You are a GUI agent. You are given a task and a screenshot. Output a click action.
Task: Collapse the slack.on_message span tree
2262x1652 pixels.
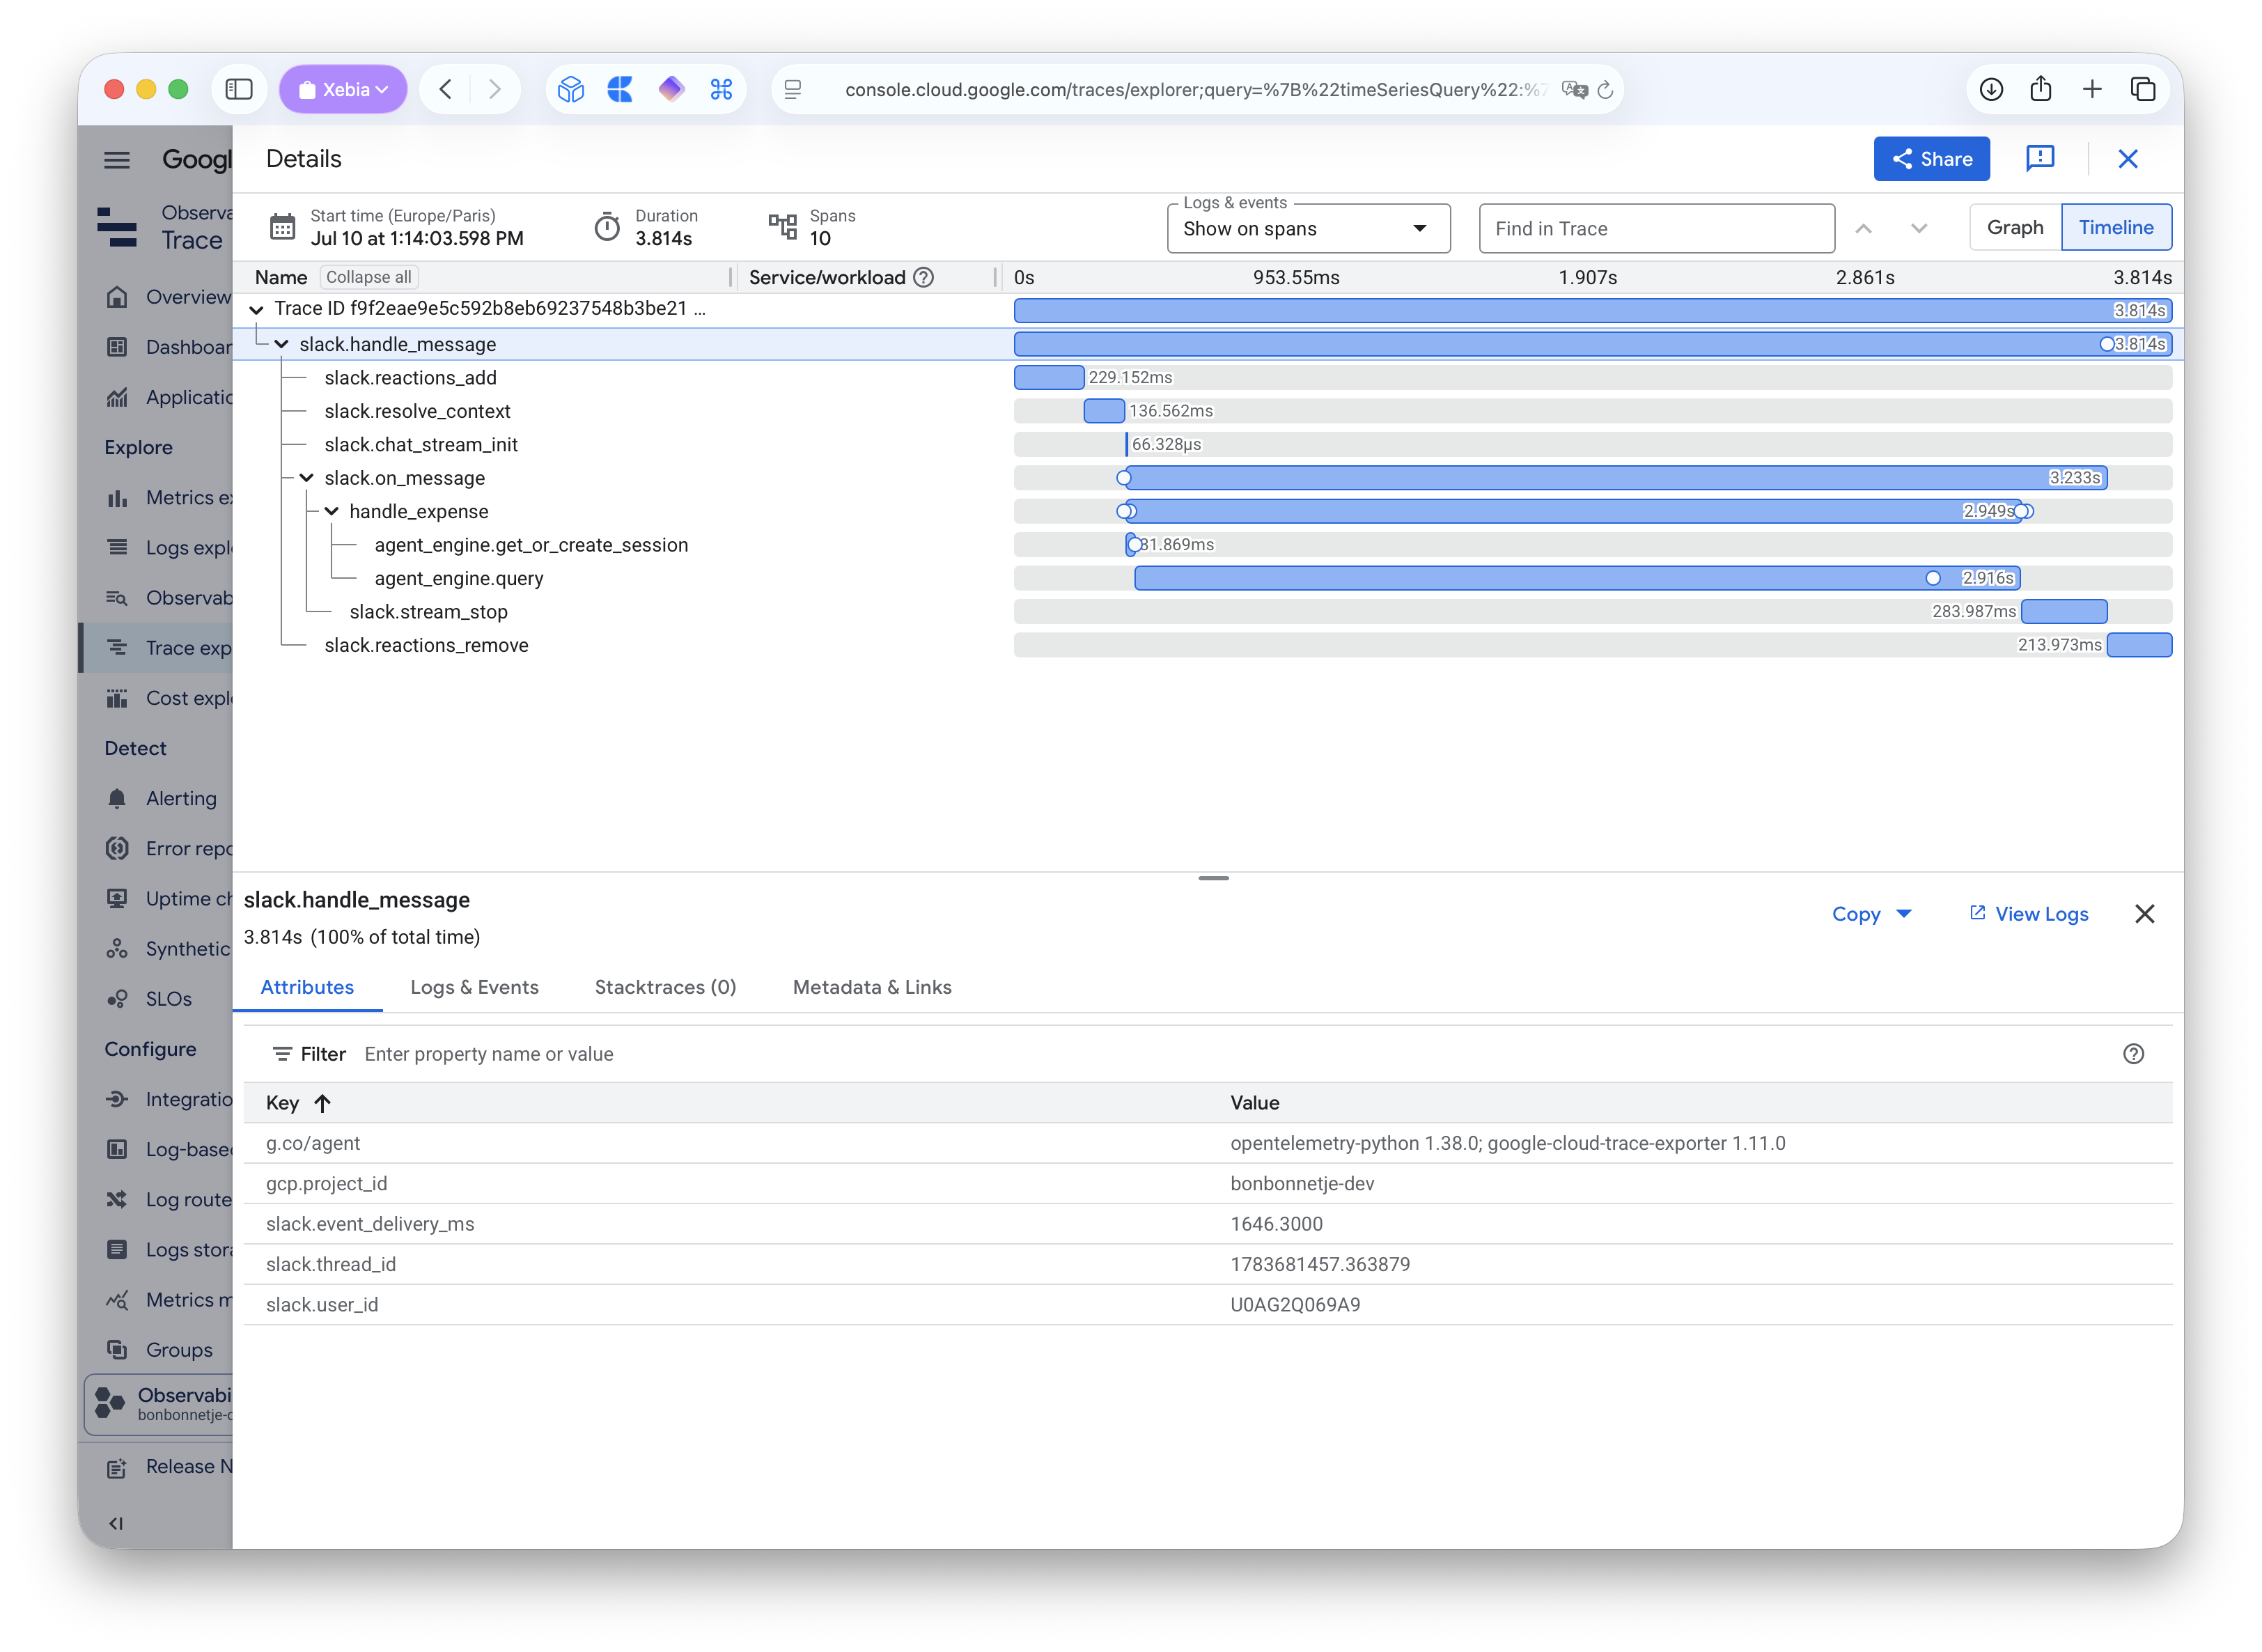tap(307, 478)
